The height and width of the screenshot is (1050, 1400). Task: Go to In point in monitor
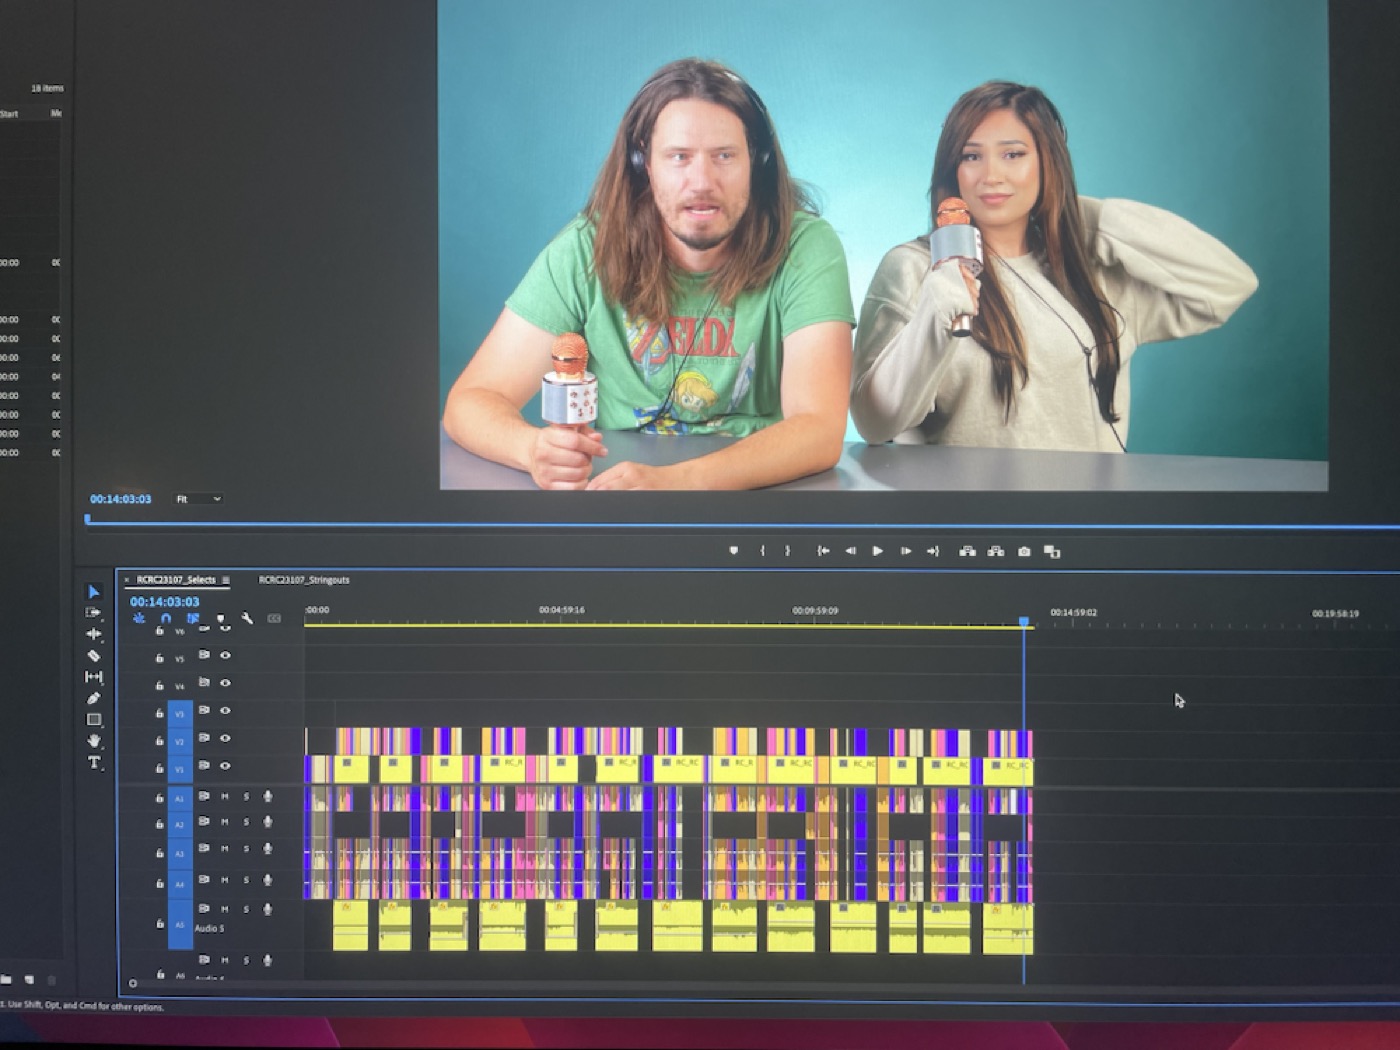coord(823,551)
